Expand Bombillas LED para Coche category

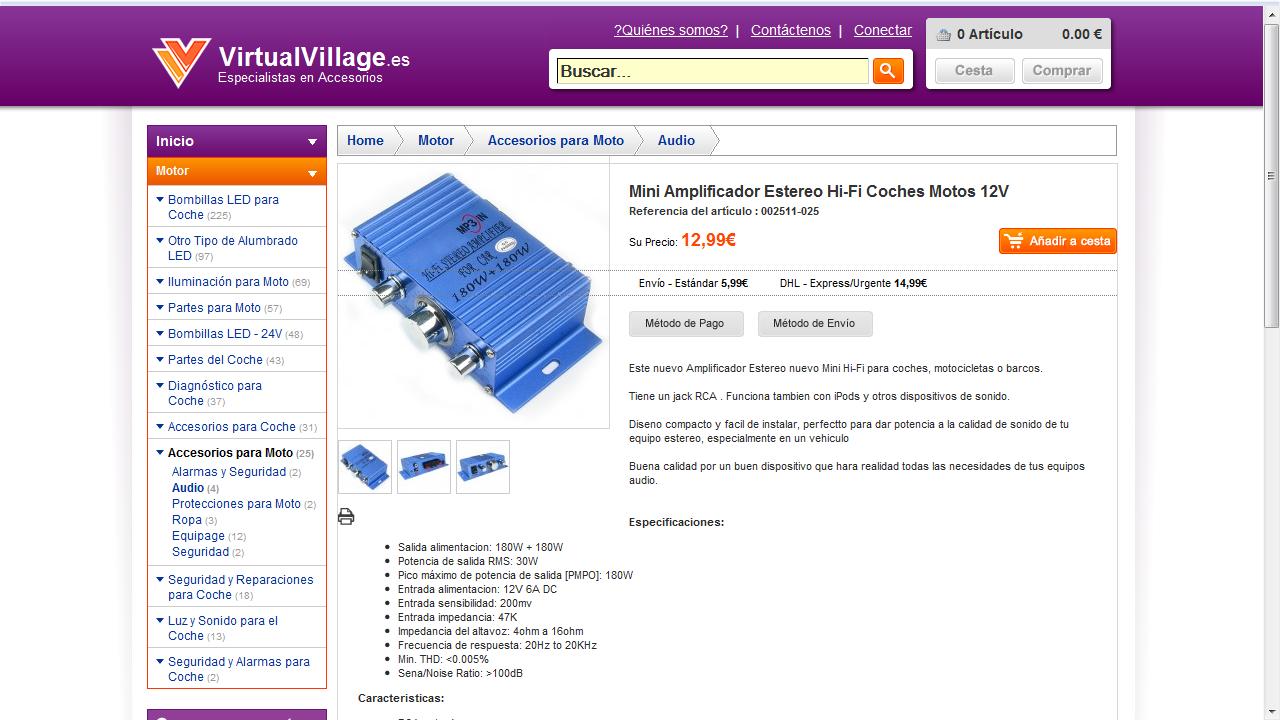160,199
